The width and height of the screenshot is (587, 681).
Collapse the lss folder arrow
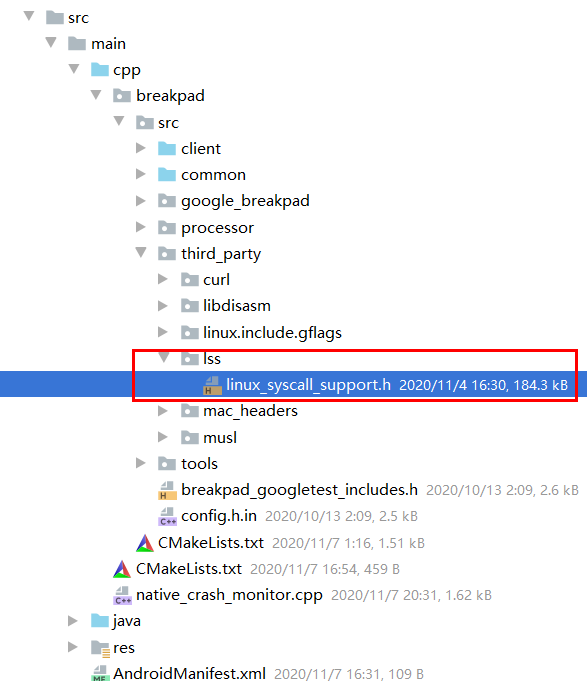(164, 357)
